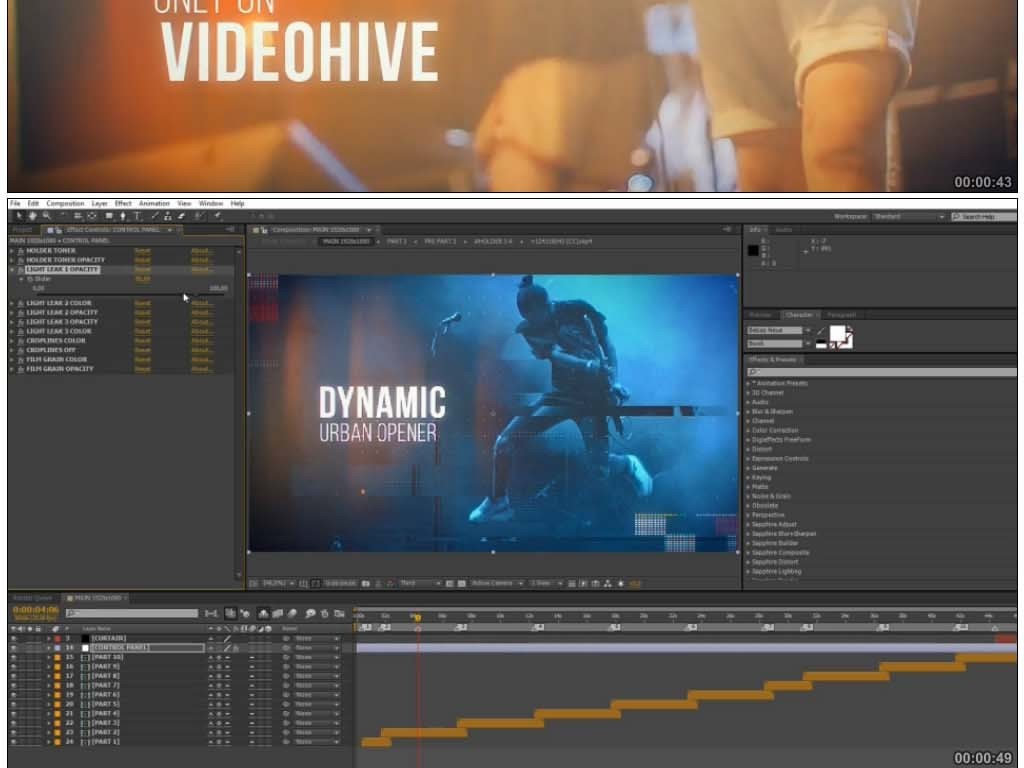
Task: Expand the Color Correction effects category
Action: (x=748, y=430)
